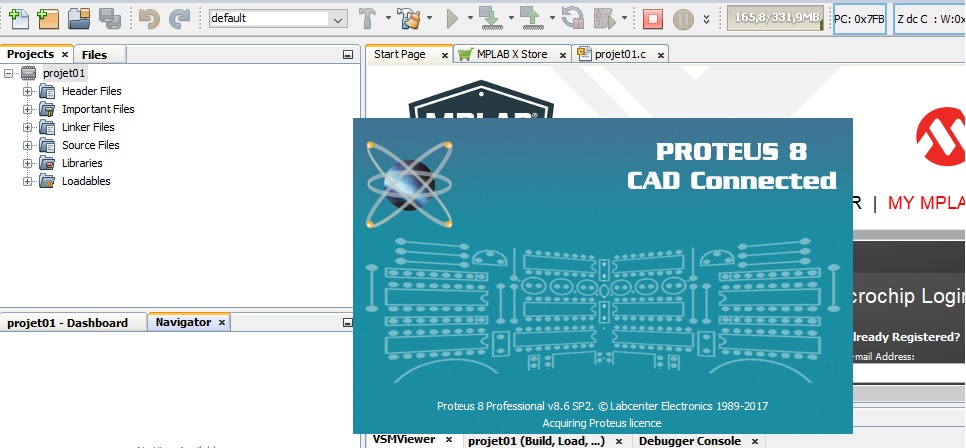Click the Build Project hammer icon
966x448 pixels.
tap(367, 18)
